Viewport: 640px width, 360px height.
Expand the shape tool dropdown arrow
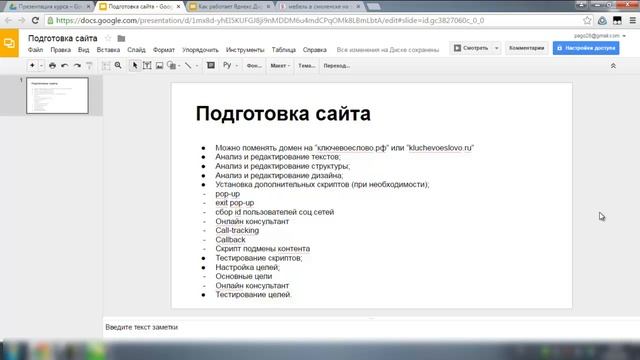(179, 66)
